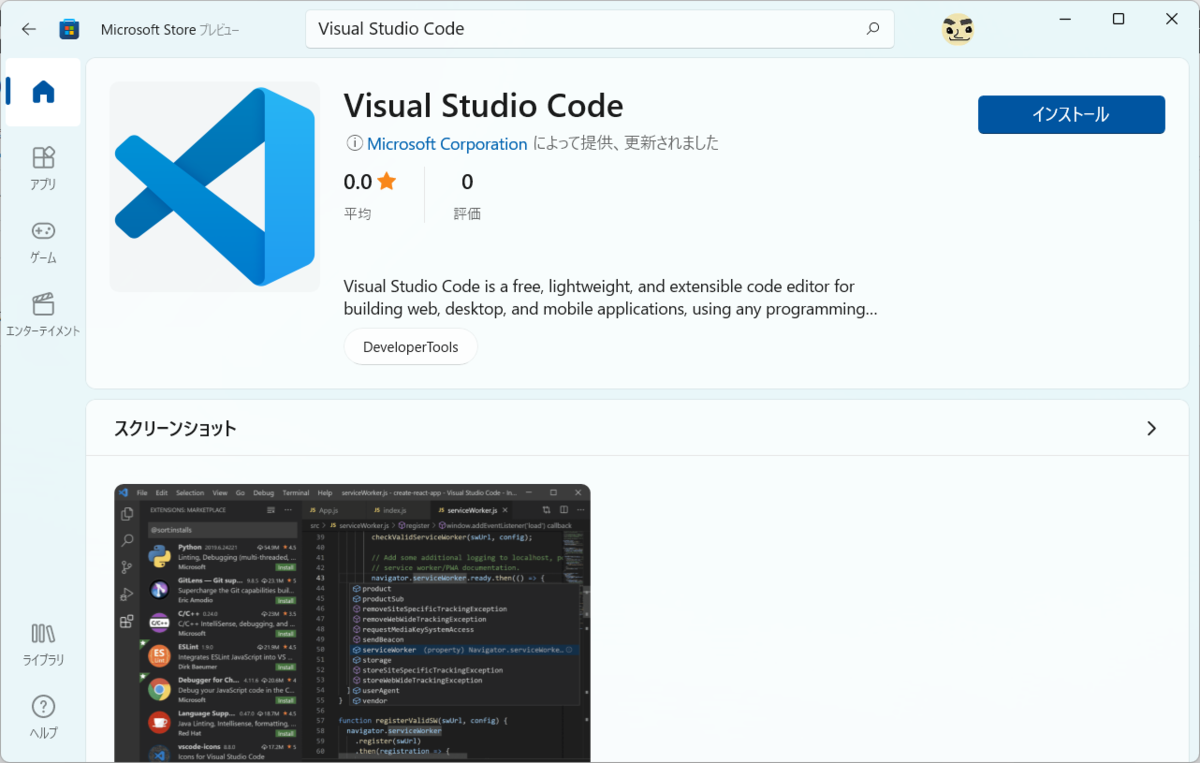Expand the スクリーンショット section chevron
The image size is (1200, 763).
click(1151, 428)
